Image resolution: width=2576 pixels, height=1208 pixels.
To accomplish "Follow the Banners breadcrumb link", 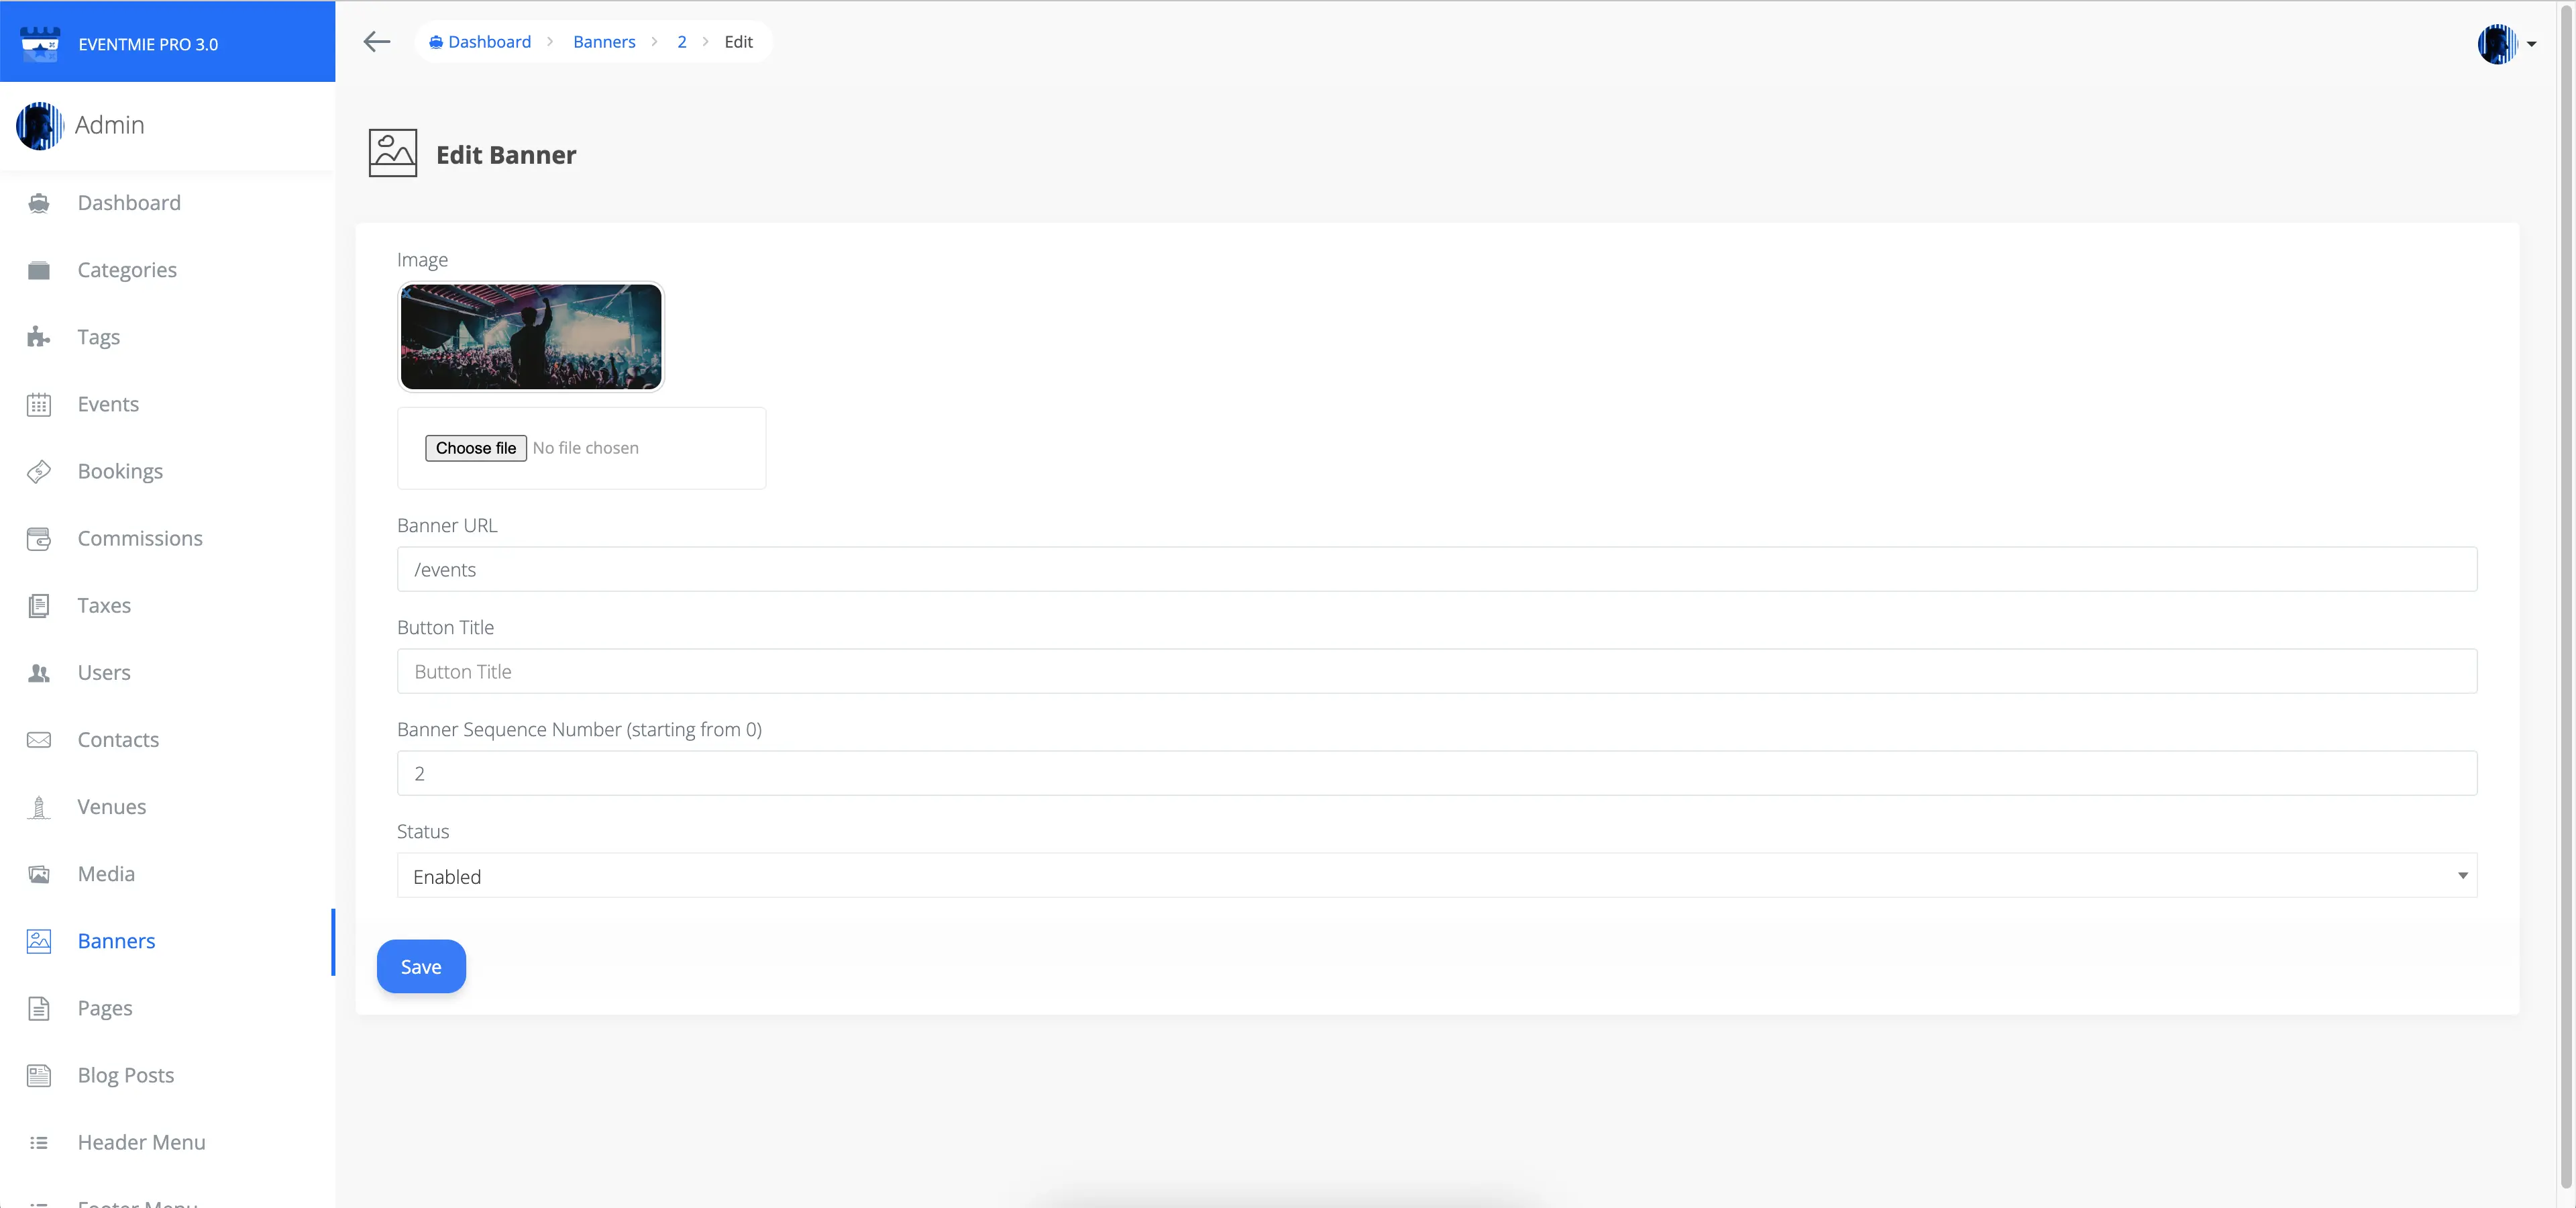I will point(604,42).
